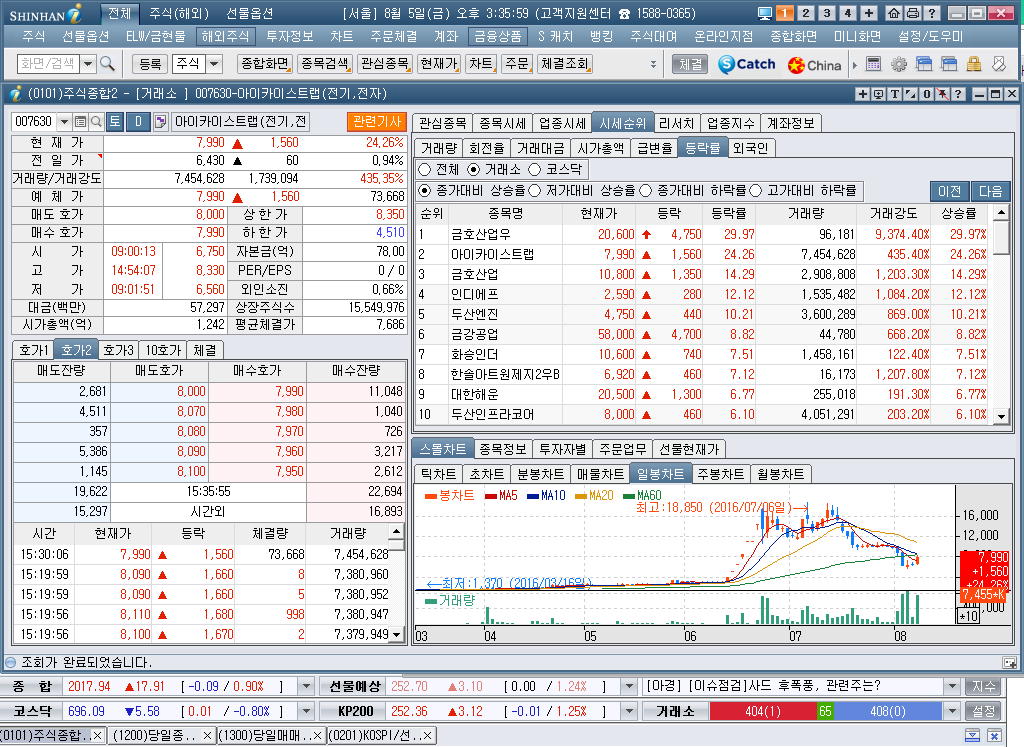
Task: Click the gold lock icon in the toolbar
Action: [973, 67]
